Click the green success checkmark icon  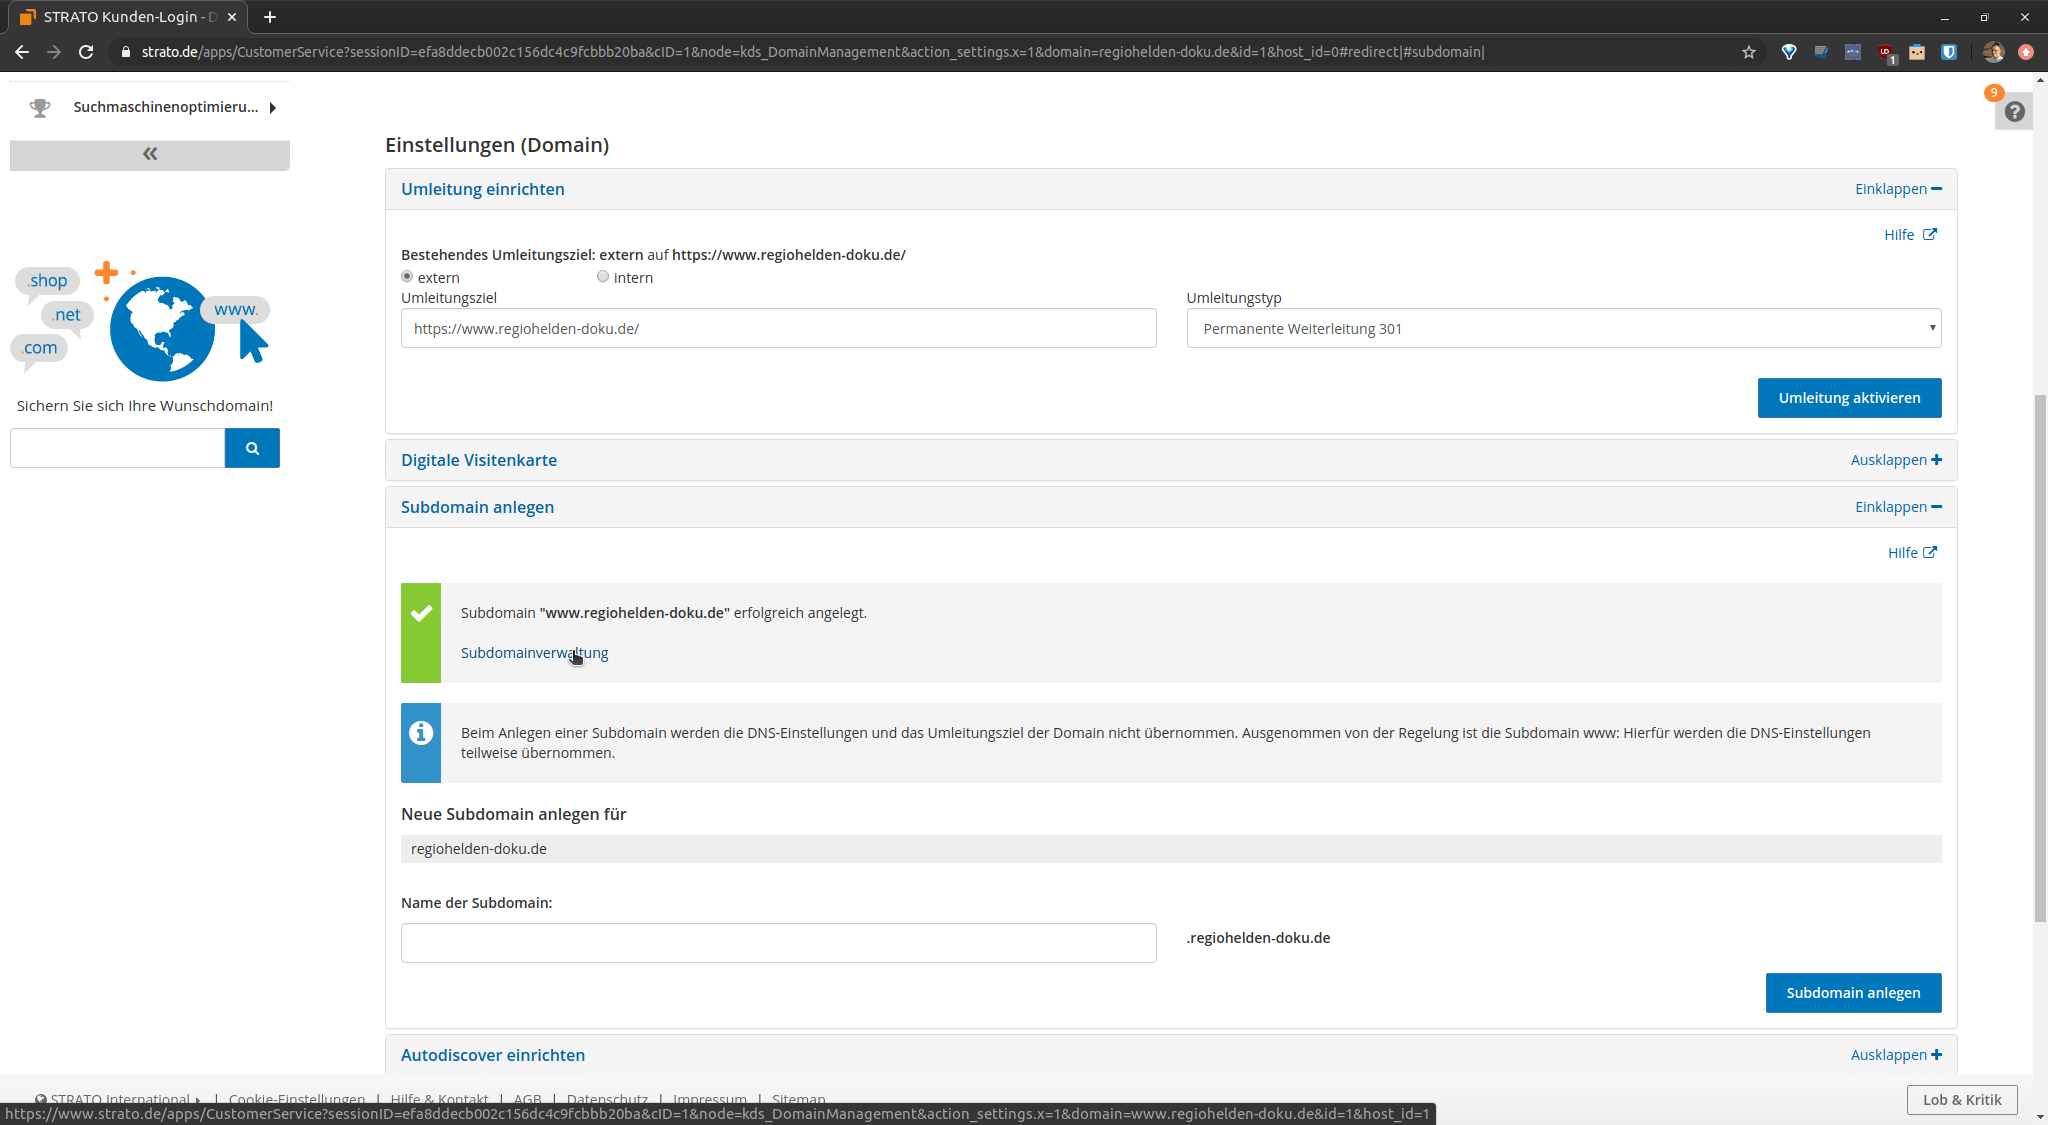pyautogui.click(x=421, y=613)
